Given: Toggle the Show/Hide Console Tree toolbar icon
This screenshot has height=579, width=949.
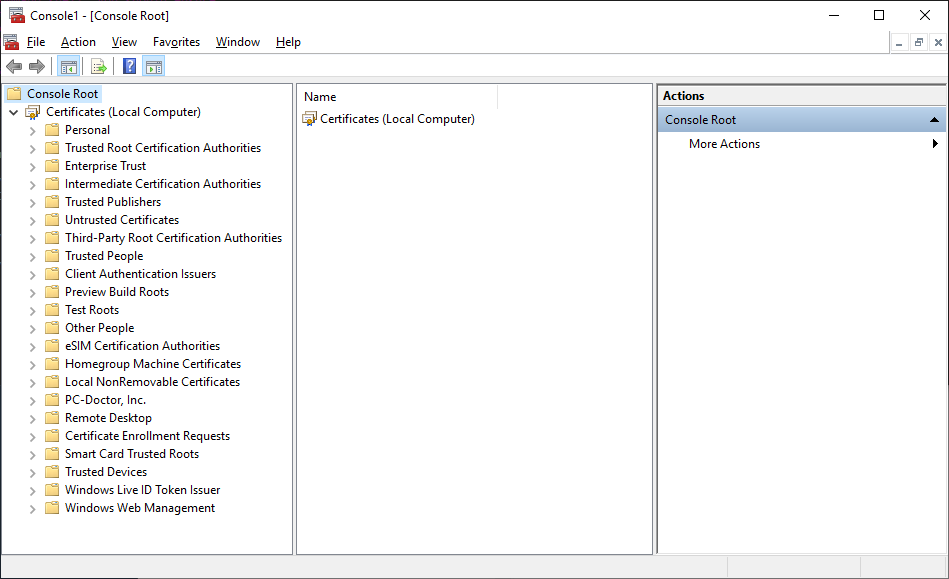Looking at the screenshot, I should click(x=68, y=66).
